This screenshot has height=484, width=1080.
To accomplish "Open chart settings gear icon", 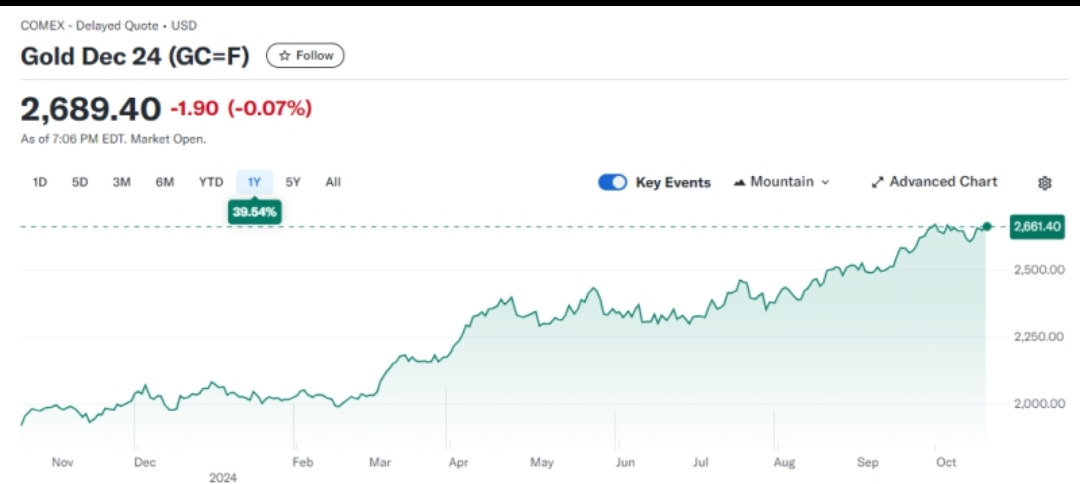I will 1044,182.
